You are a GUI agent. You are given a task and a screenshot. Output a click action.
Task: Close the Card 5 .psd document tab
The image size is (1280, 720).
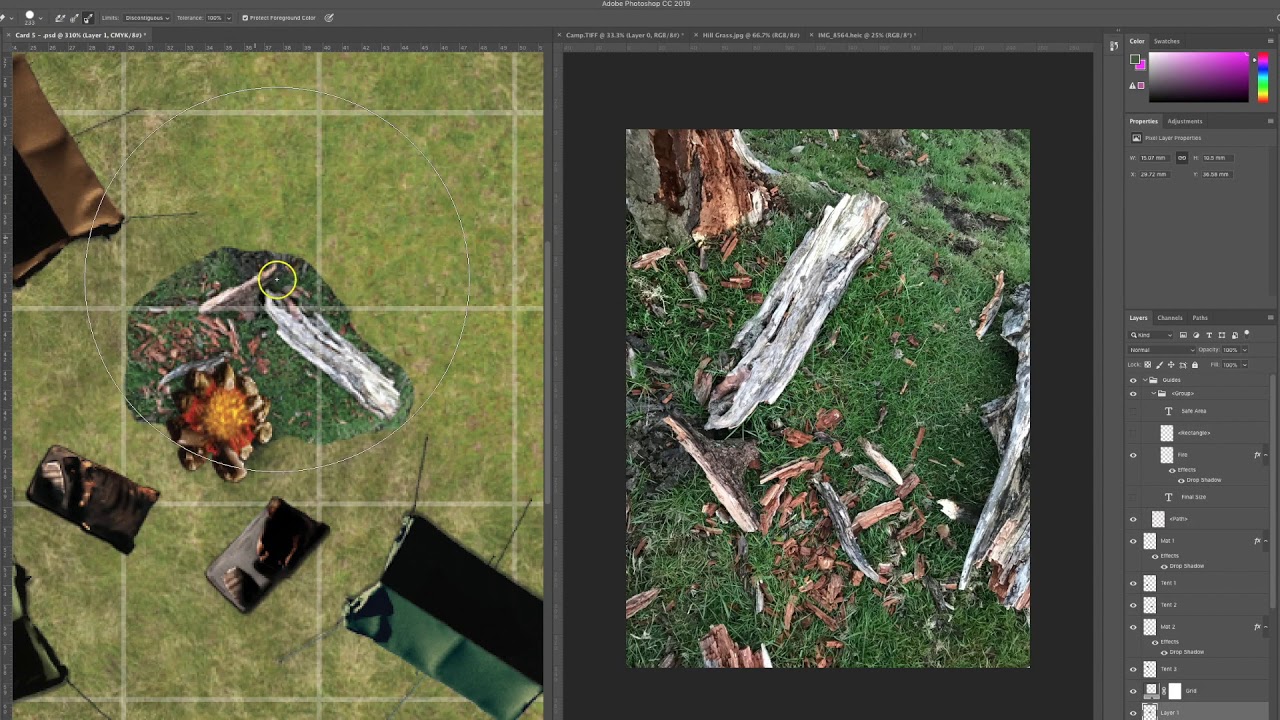click(x=8, y=35)
